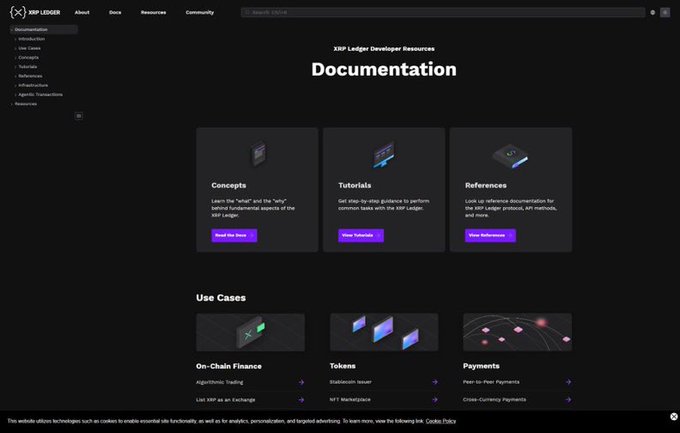Open the language globe selector

652,13
